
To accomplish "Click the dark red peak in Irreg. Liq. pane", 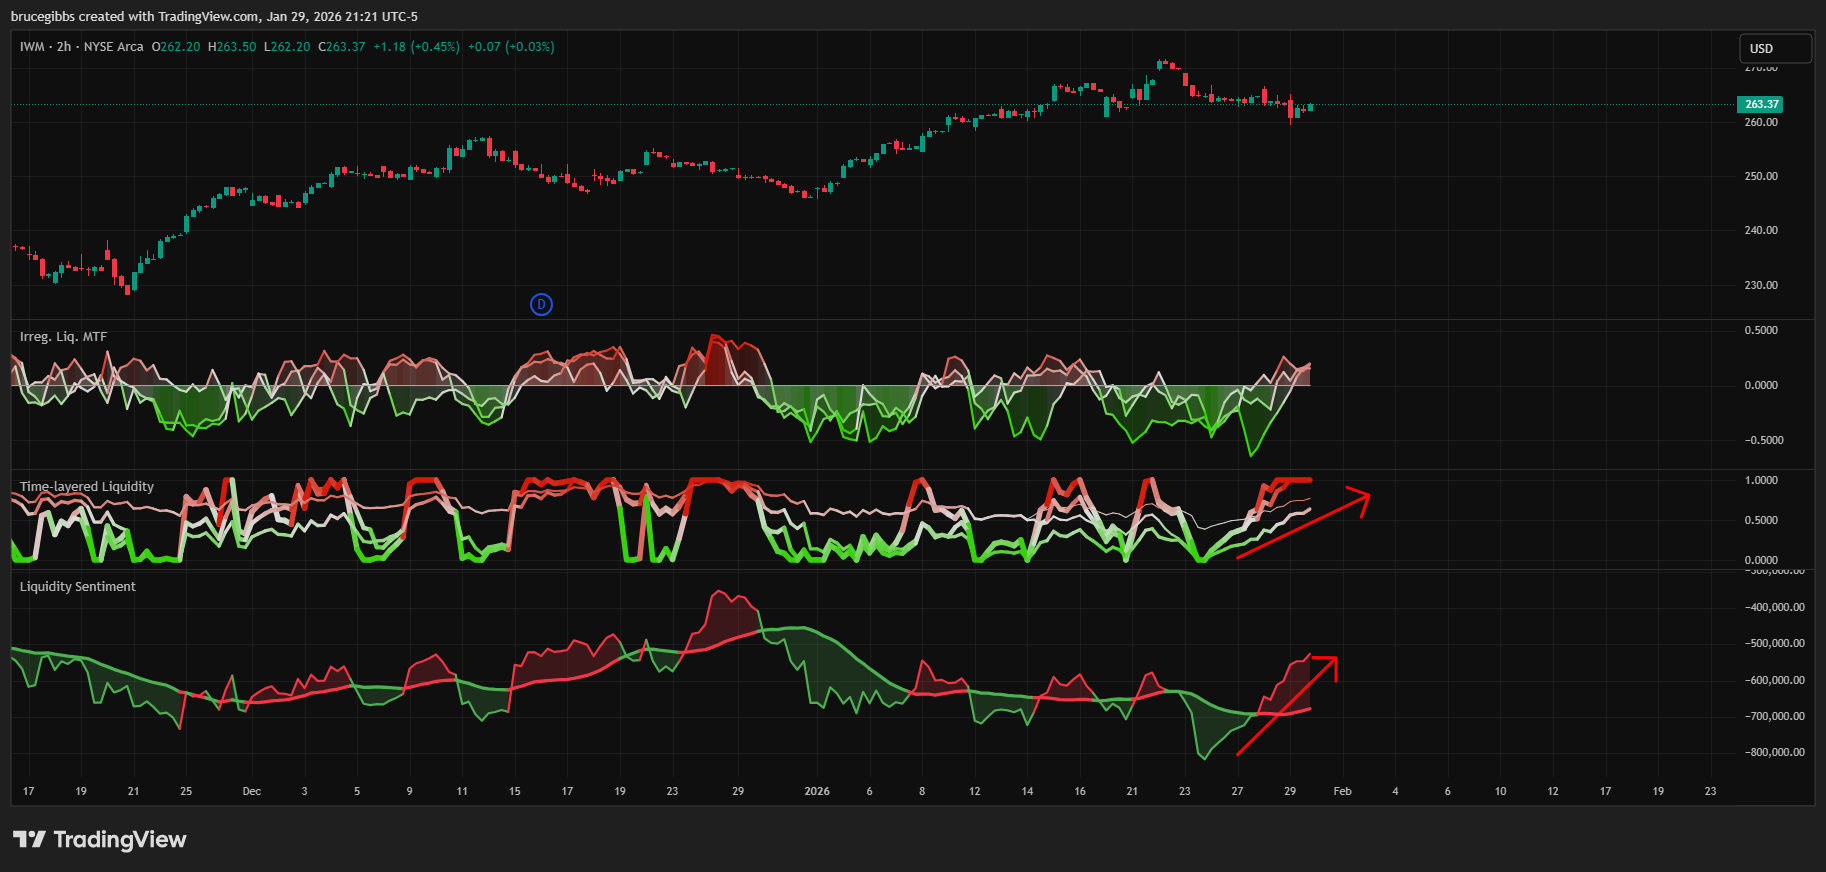I will click(715, 358).
